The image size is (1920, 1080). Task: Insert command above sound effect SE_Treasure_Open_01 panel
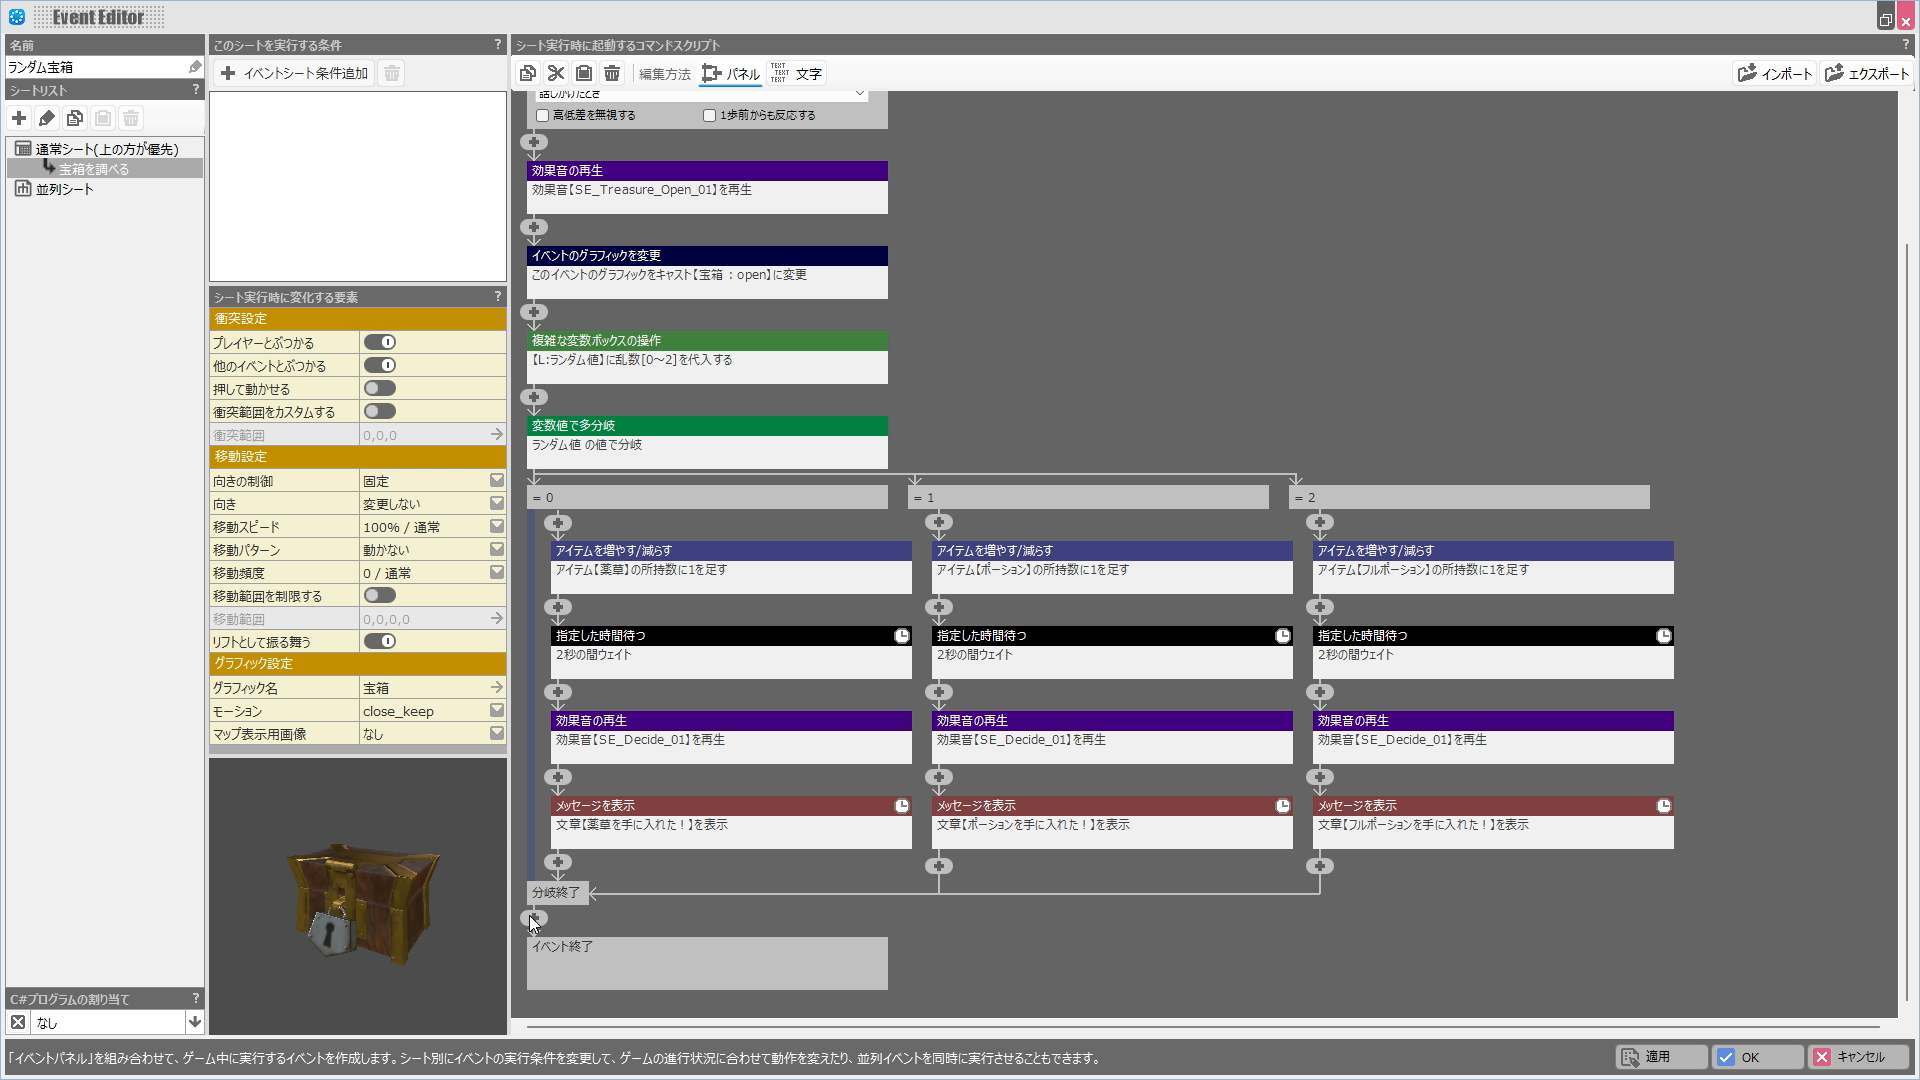coord(534,142)
